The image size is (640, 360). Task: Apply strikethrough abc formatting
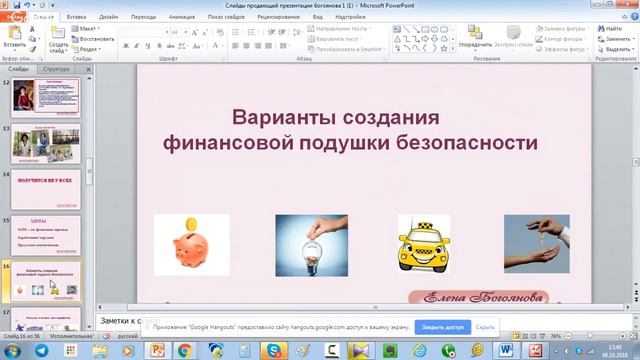(171, 46)
